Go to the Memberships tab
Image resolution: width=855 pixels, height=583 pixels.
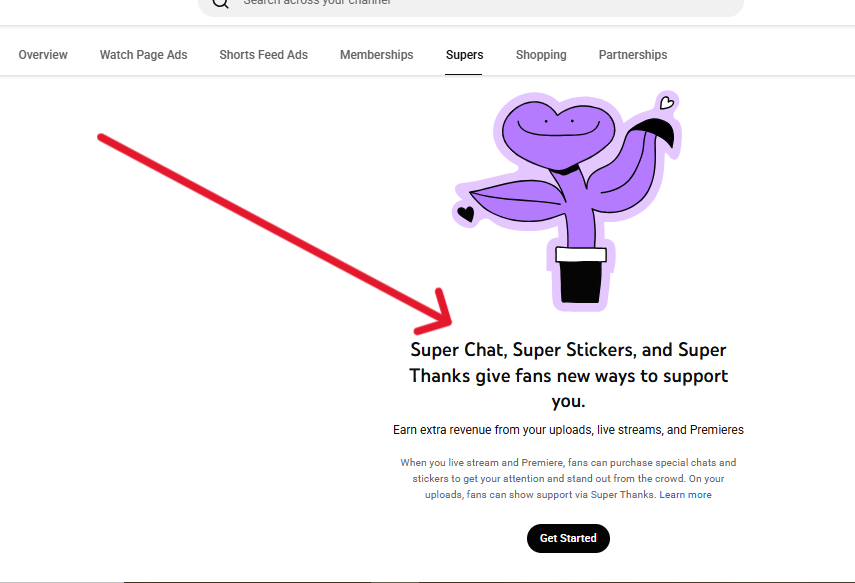[x=377, y=55]
